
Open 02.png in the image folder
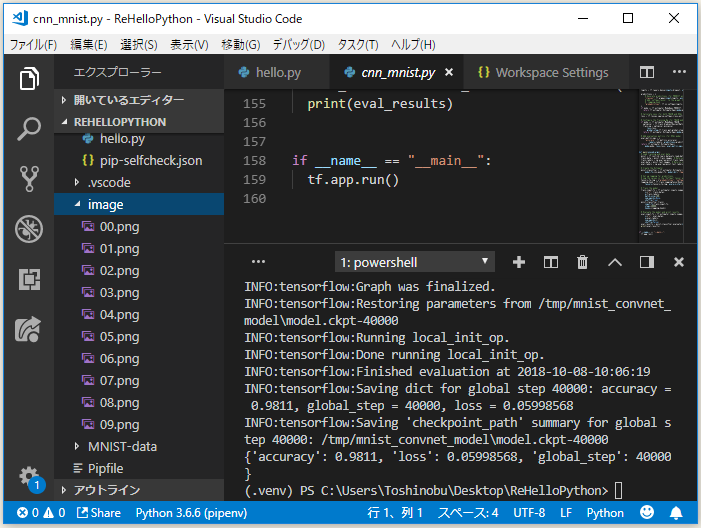click(x=139, y=270)
